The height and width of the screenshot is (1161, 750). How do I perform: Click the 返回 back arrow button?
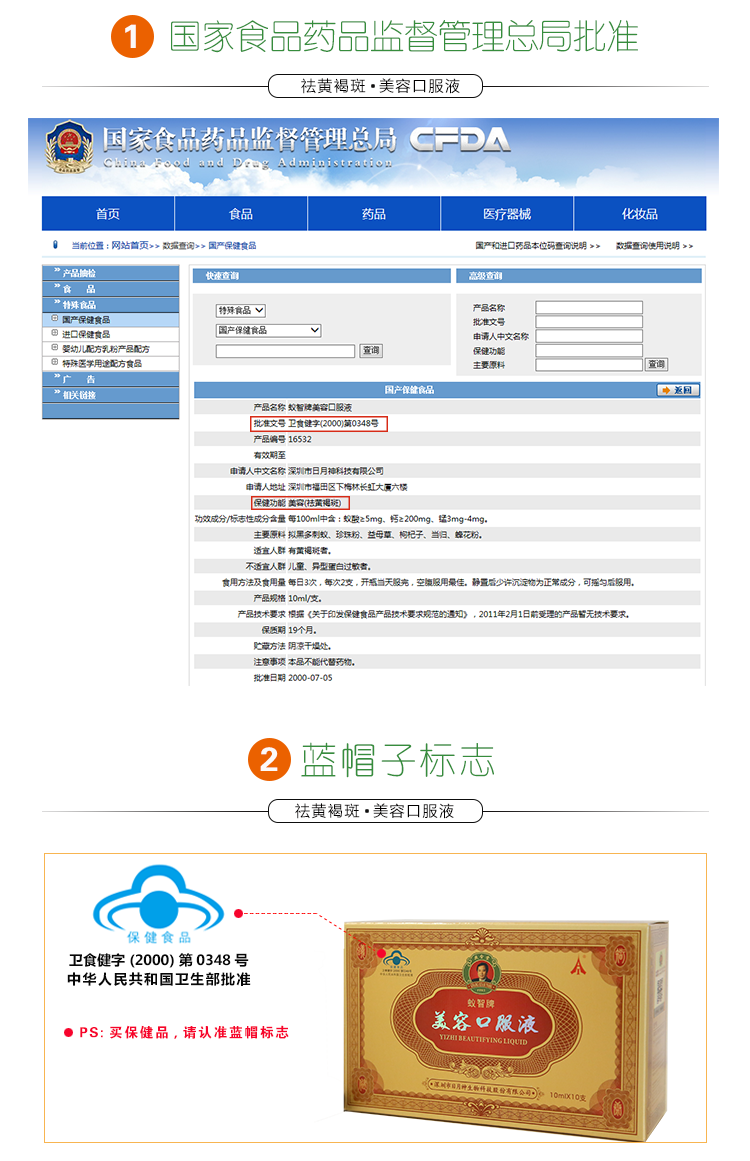677,390
